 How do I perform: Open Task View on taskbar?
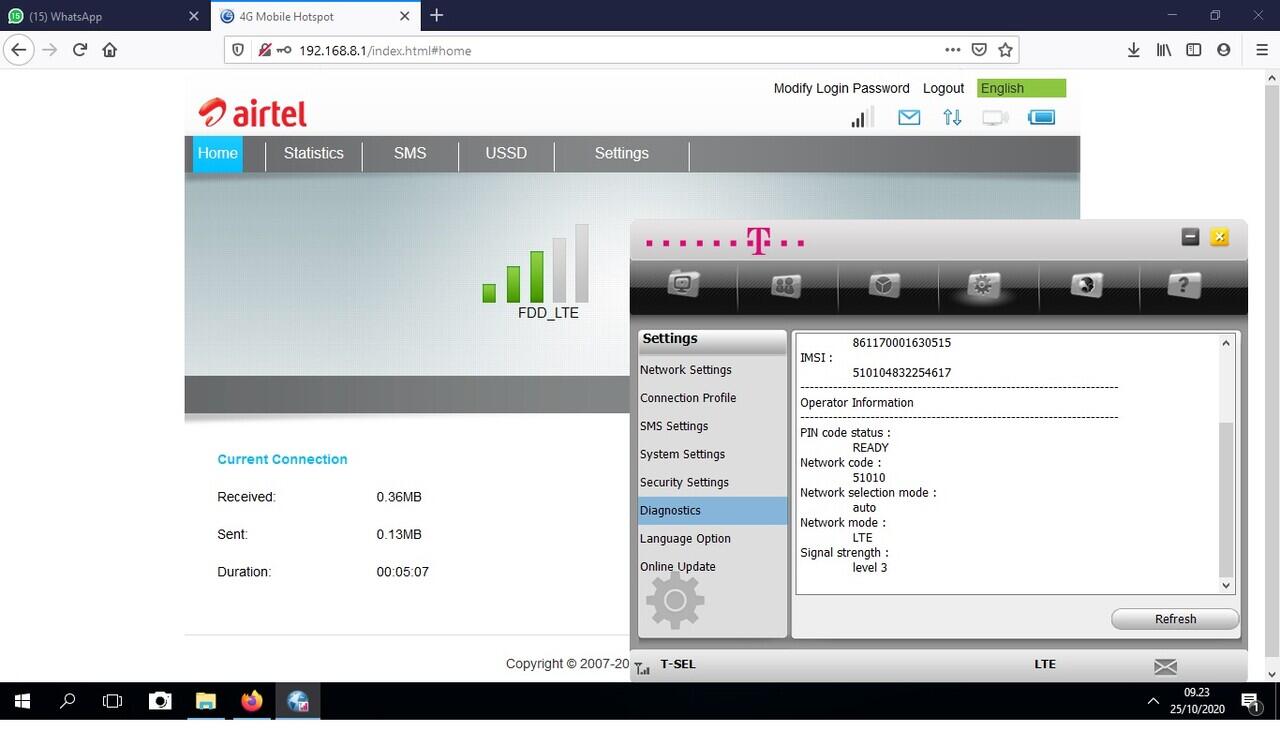click(x=113, y=701)
